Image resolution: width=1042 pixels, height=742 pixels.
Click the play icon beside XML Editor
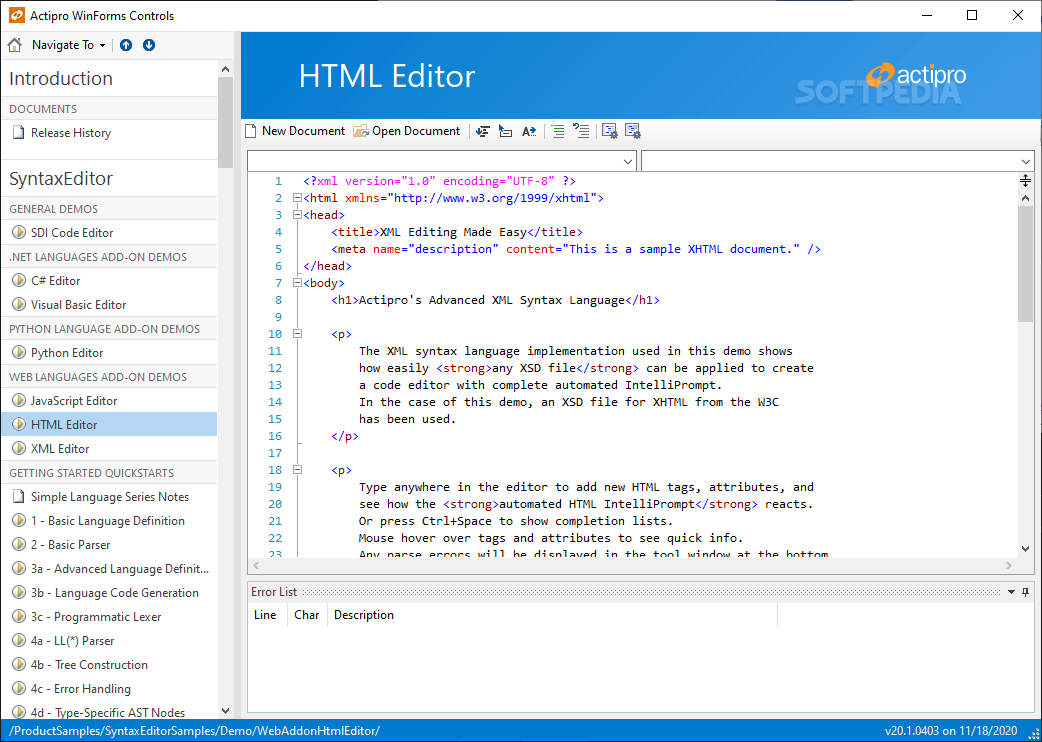[19, 448]
